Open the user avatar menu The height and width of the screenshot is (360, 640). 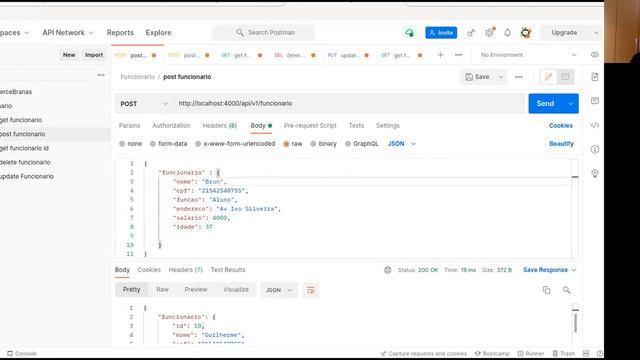tap(526, 33)
